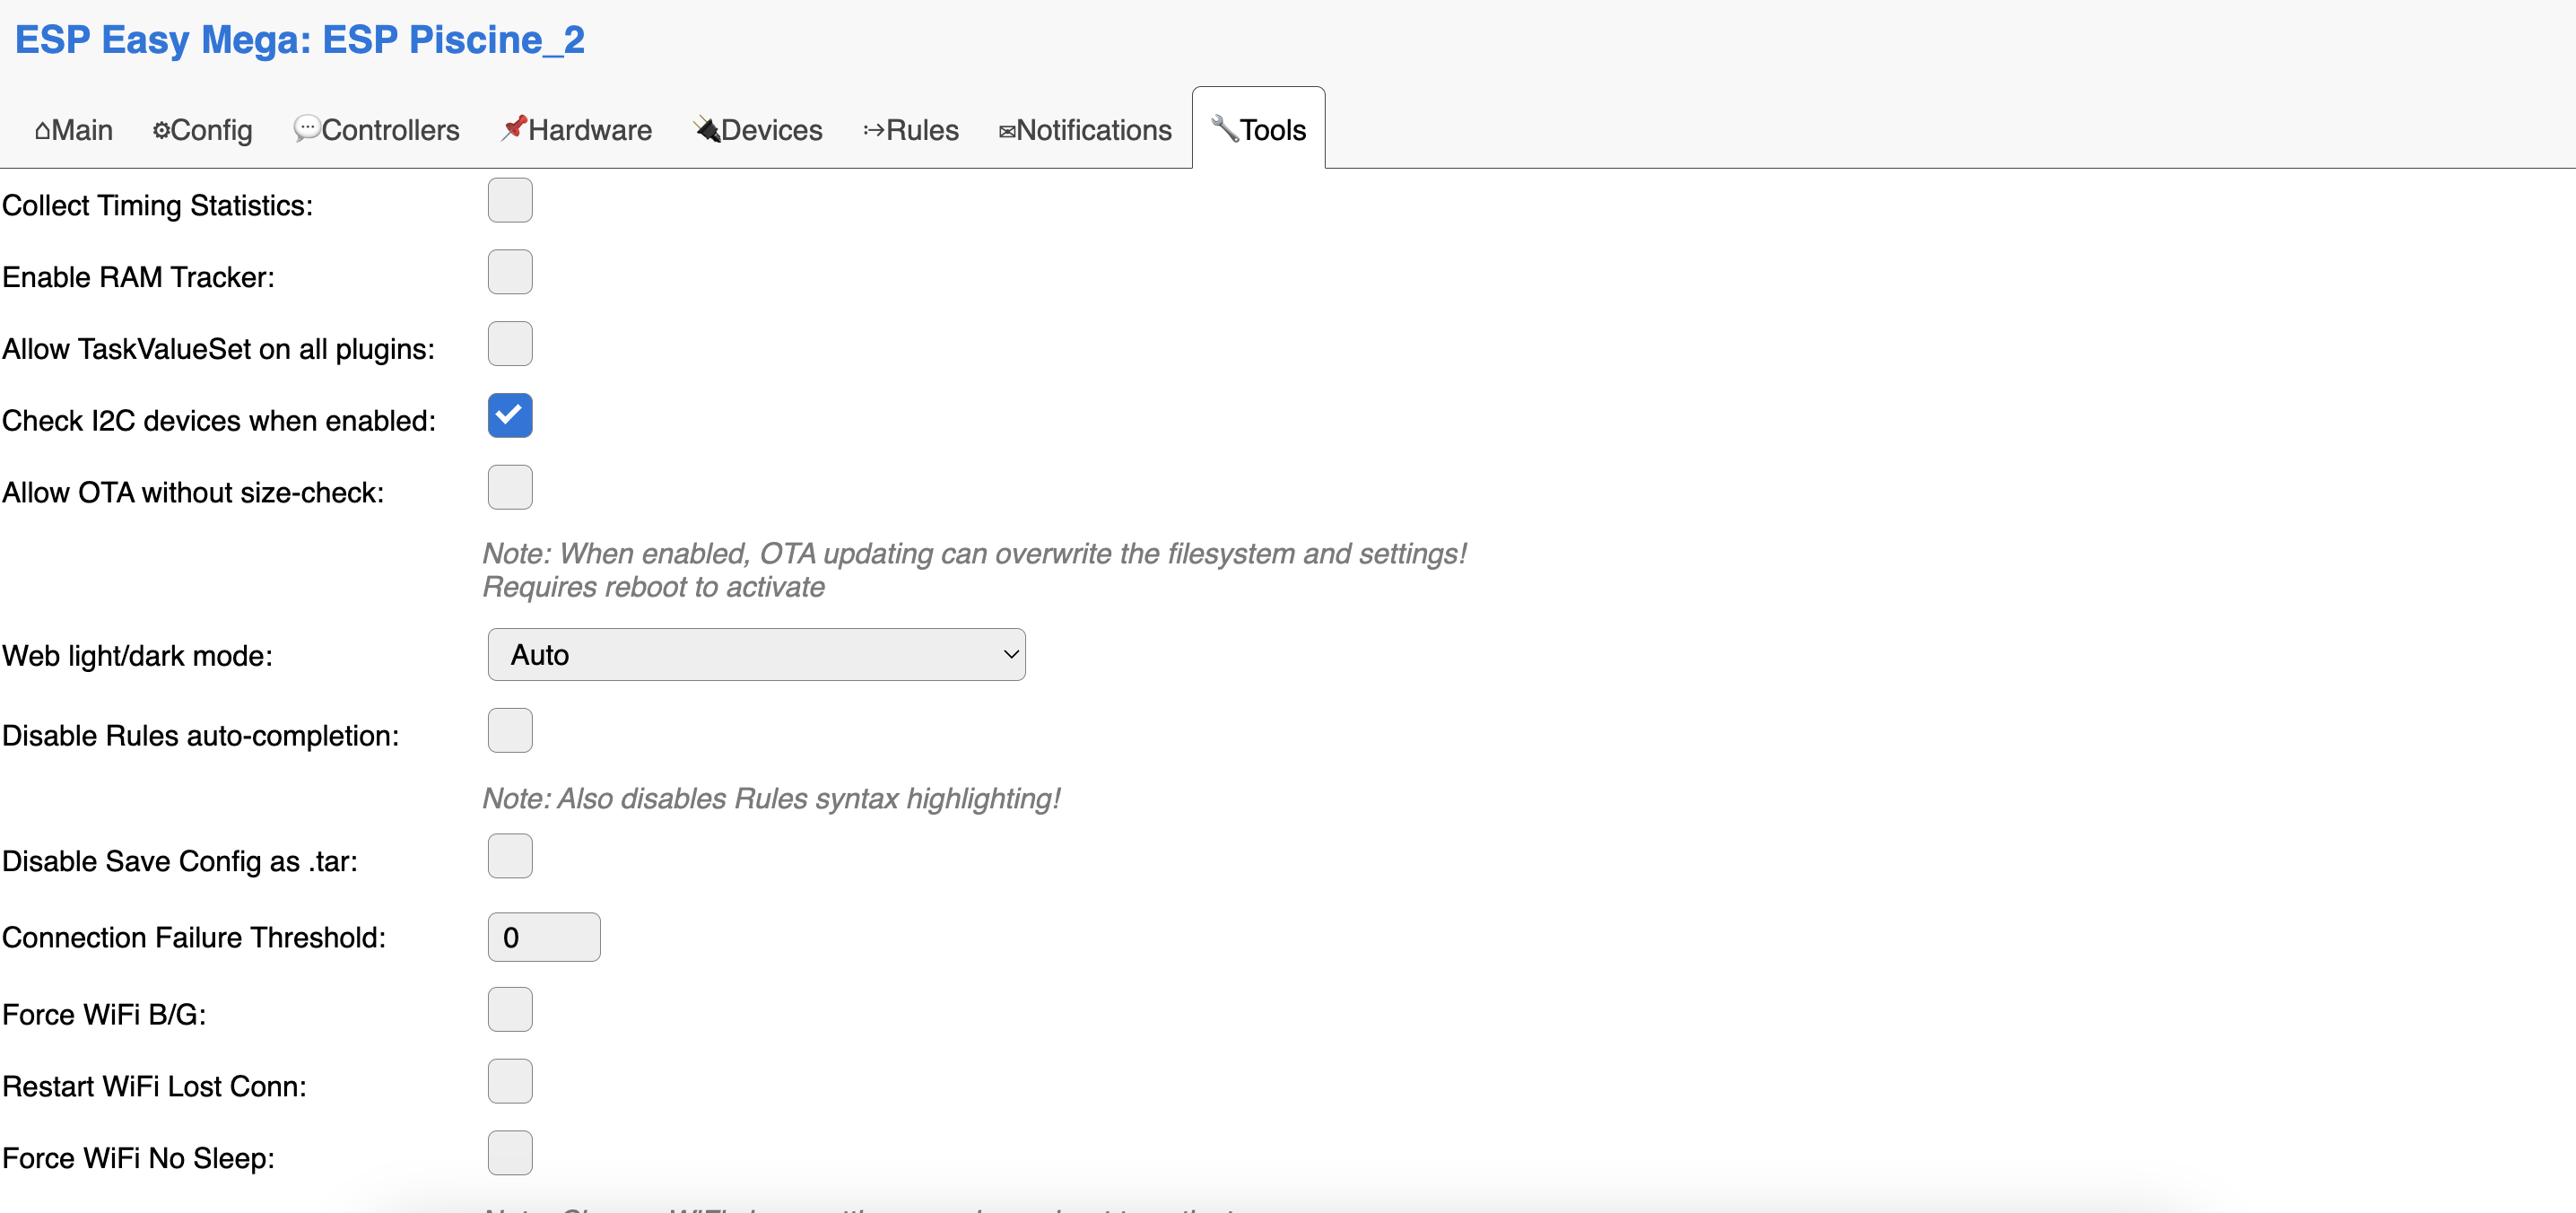Viewport: 2576px width, 1213px height.
Task: Enable Allow TaskValueSet on all plugins
Action: pos(510,344)
